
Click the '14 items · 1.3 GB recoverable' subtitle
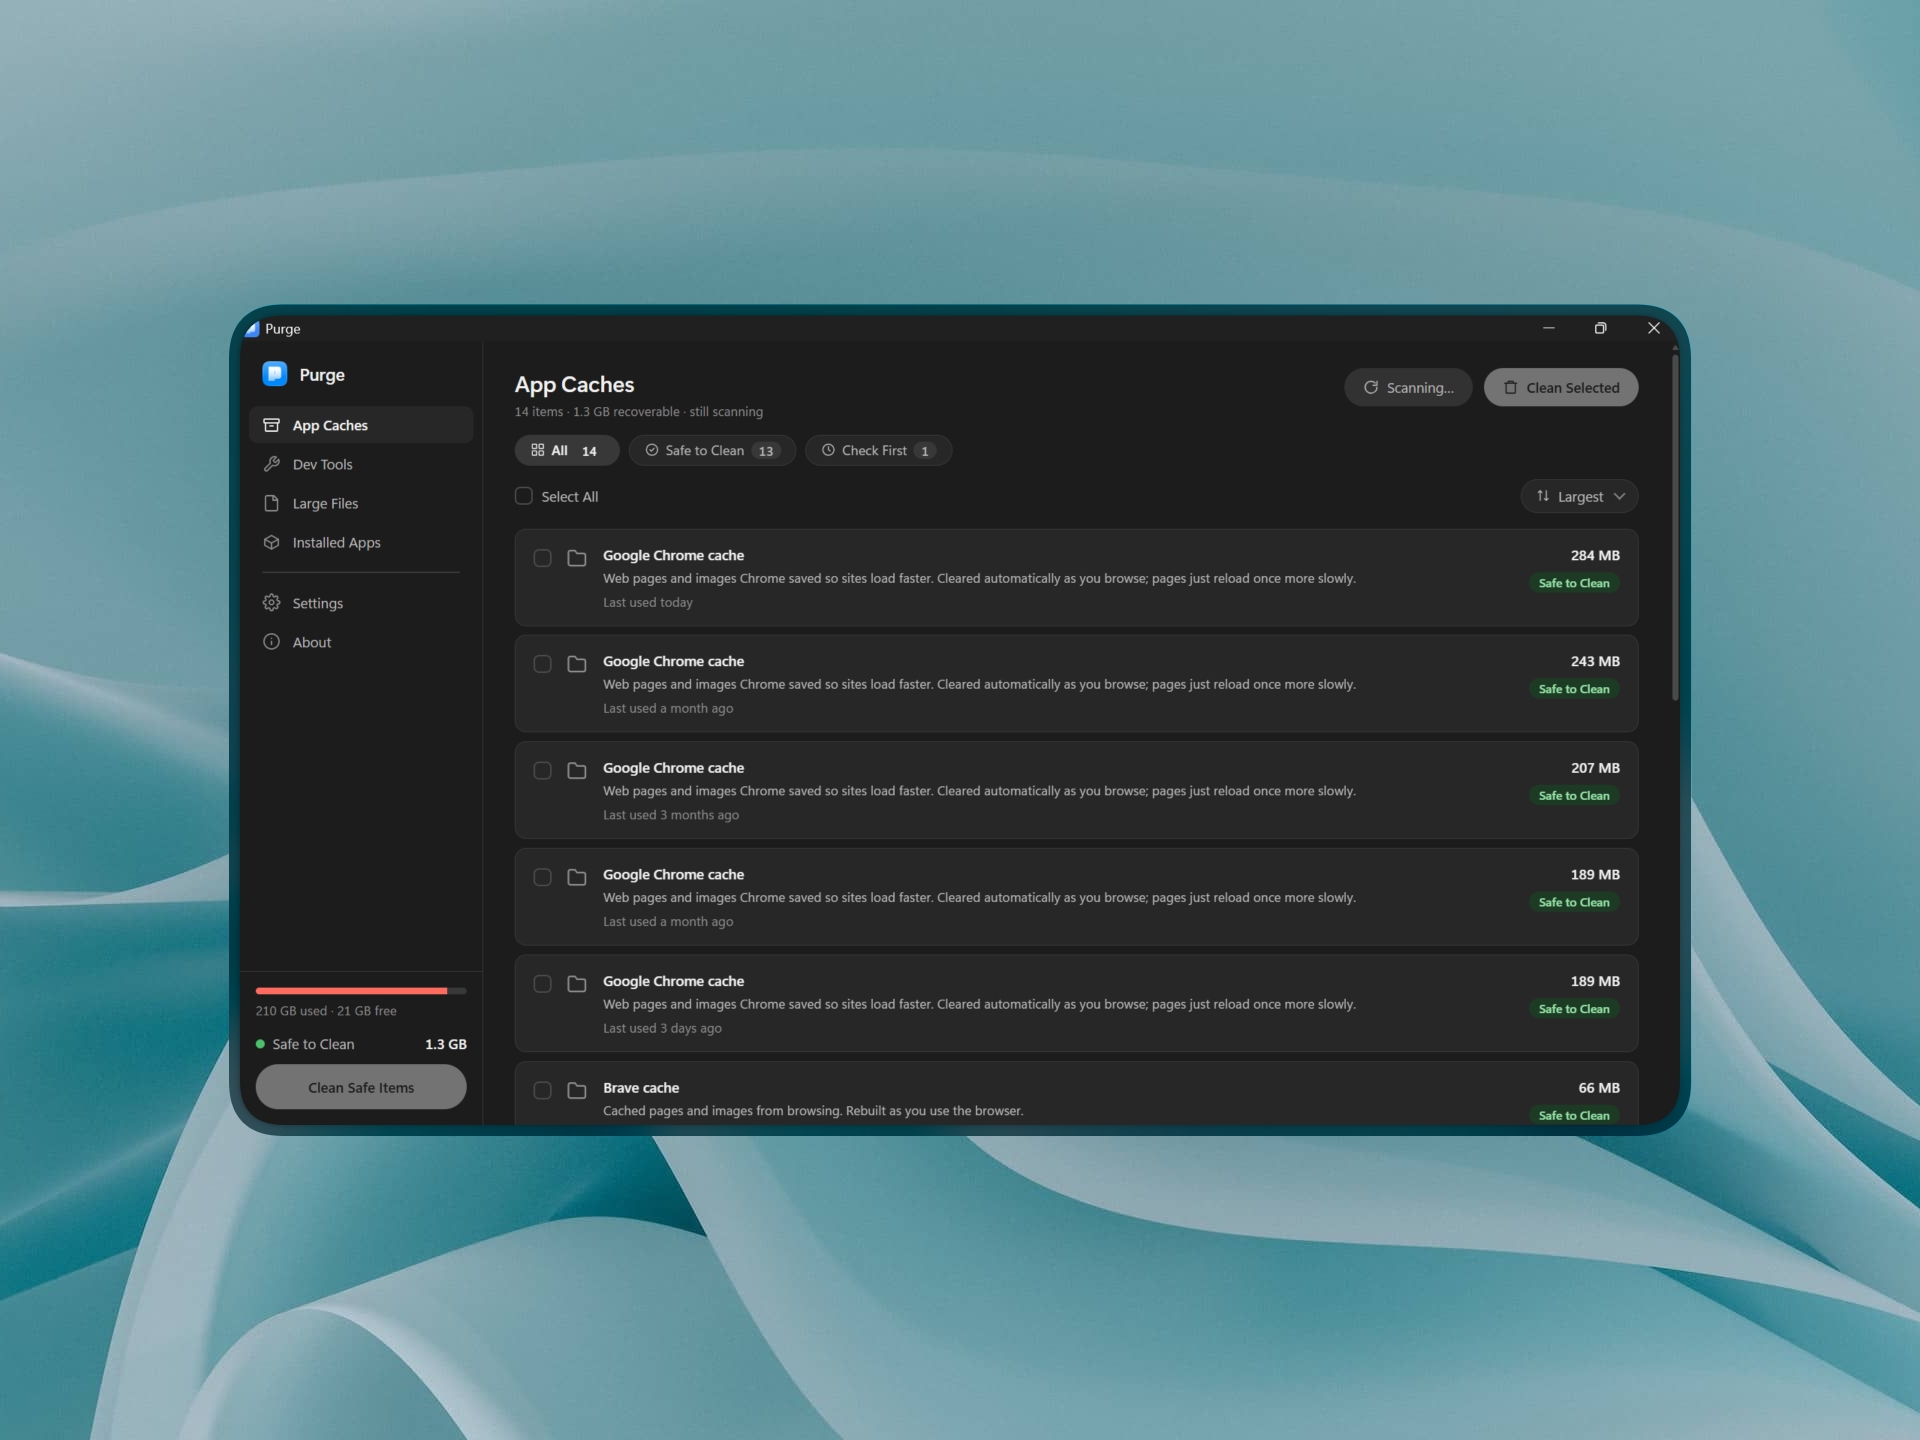[597, 412]
